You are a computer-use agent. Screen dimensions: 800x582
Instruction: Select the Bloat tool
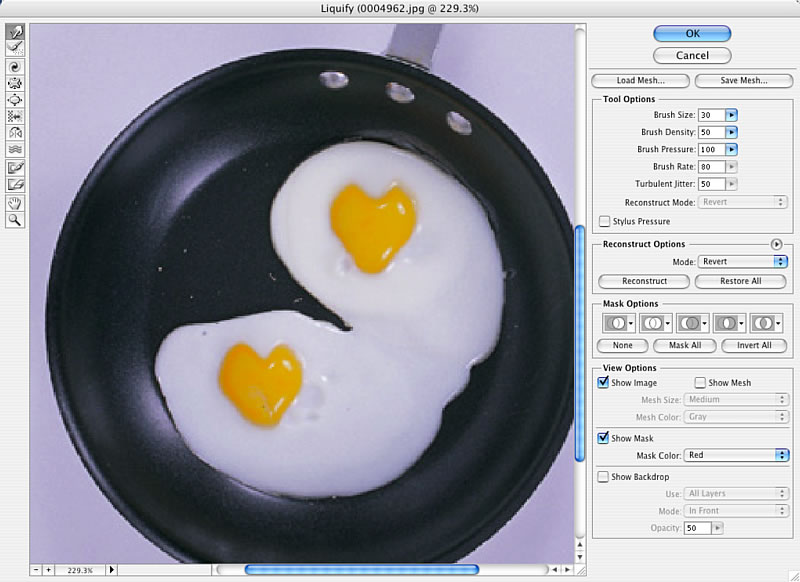pos(15,100)
